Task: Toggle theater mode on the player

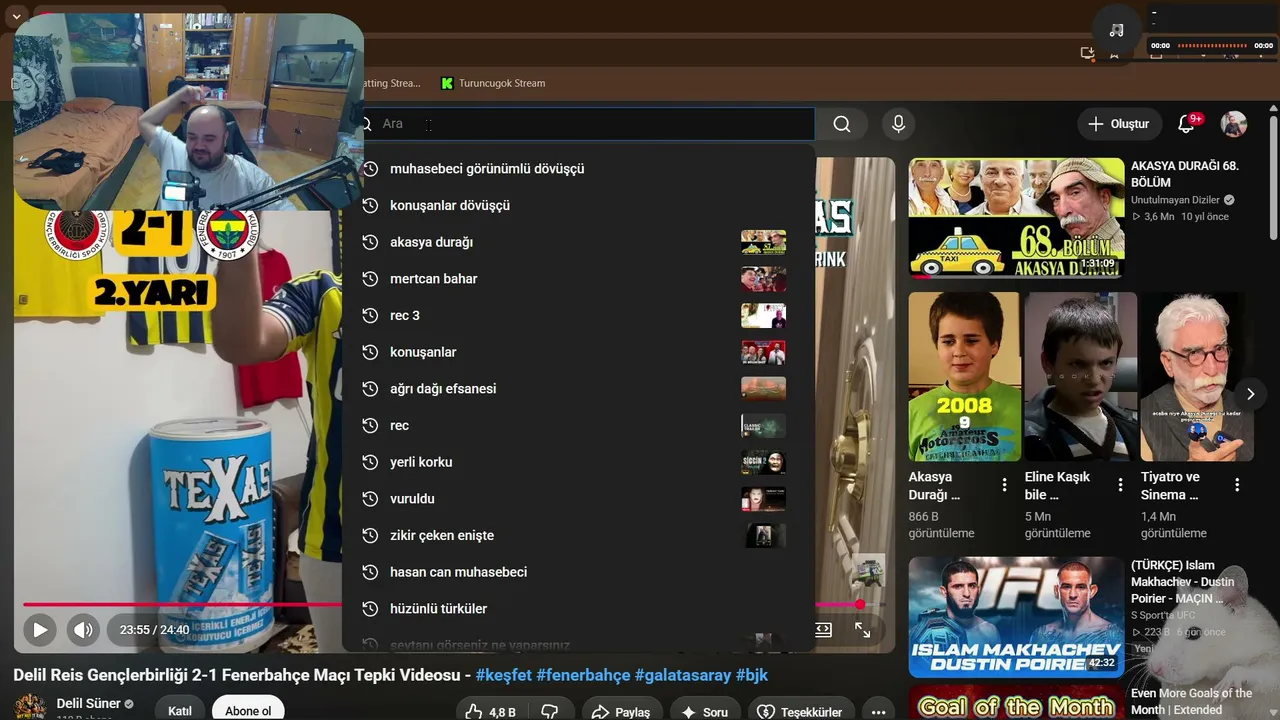Action: 823,630
